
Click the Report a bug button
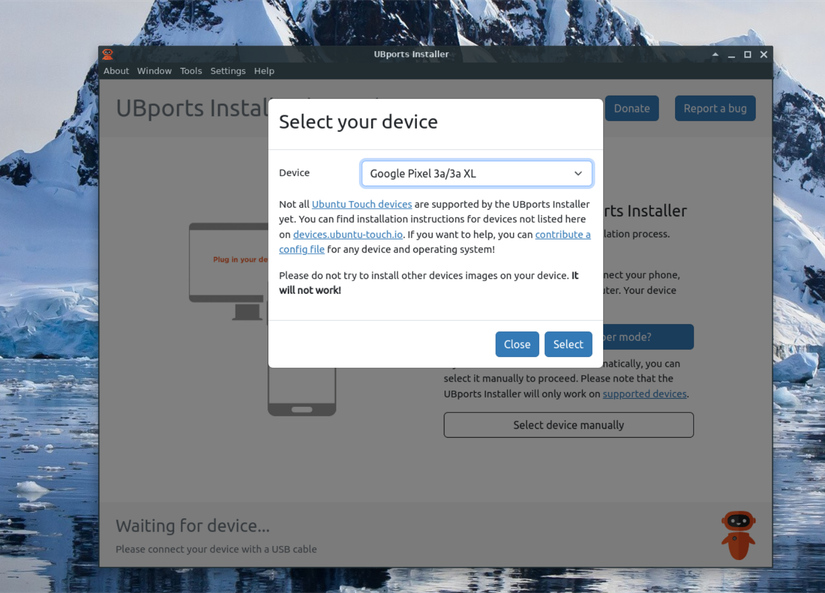[x=714, y=108]
